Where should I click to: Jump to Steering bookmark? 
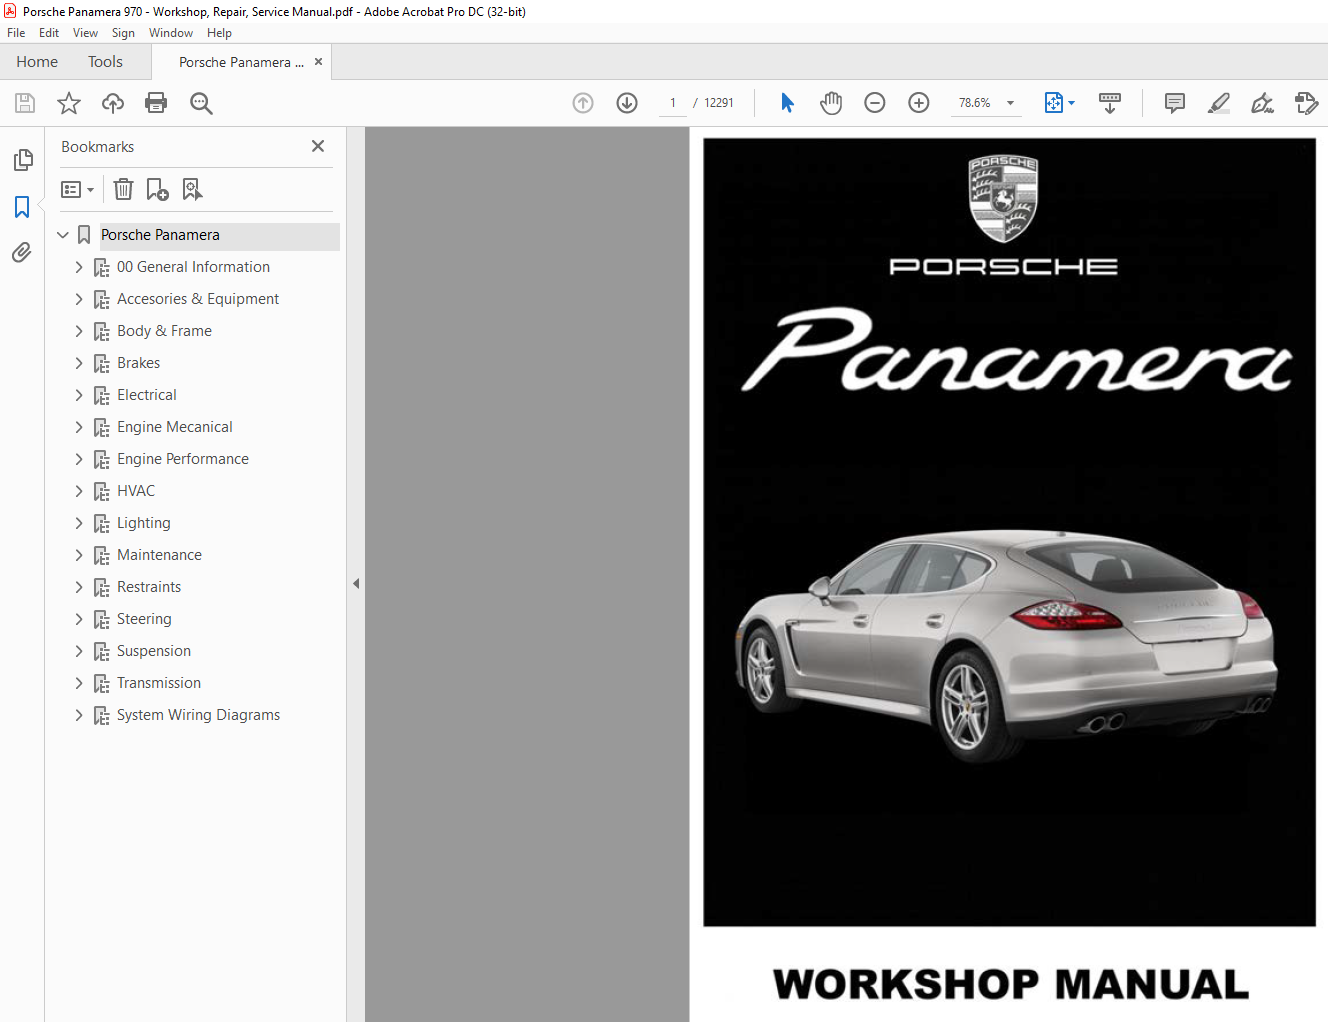(x=144, y=619)
